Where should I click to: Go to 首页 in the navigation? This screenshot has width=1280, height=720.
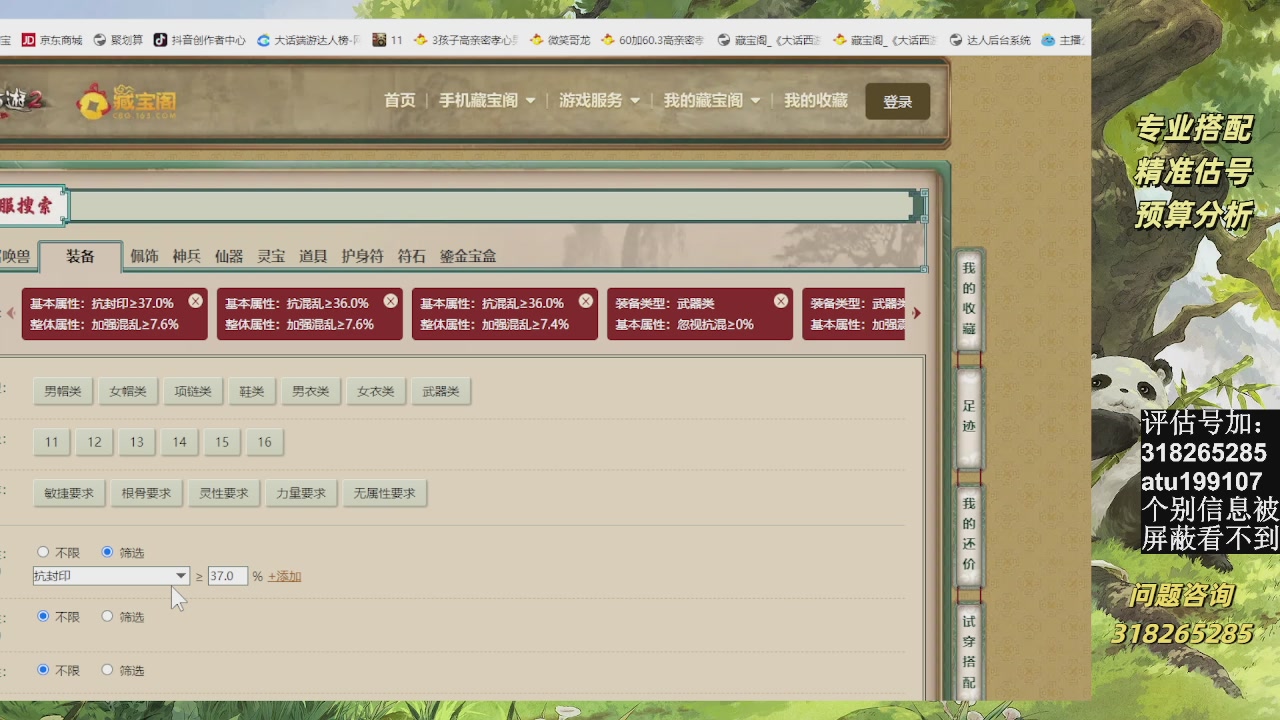click(400, 100)
